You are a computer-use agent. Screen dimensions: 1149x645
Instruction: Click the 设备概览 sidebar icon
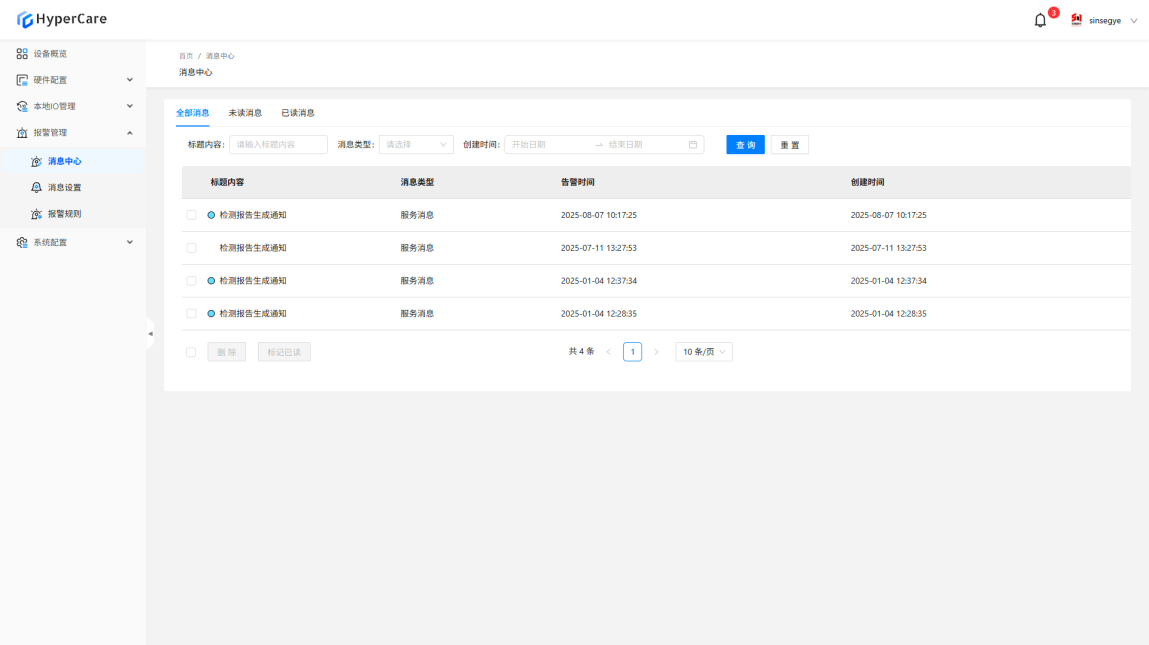tap(22, 54)
